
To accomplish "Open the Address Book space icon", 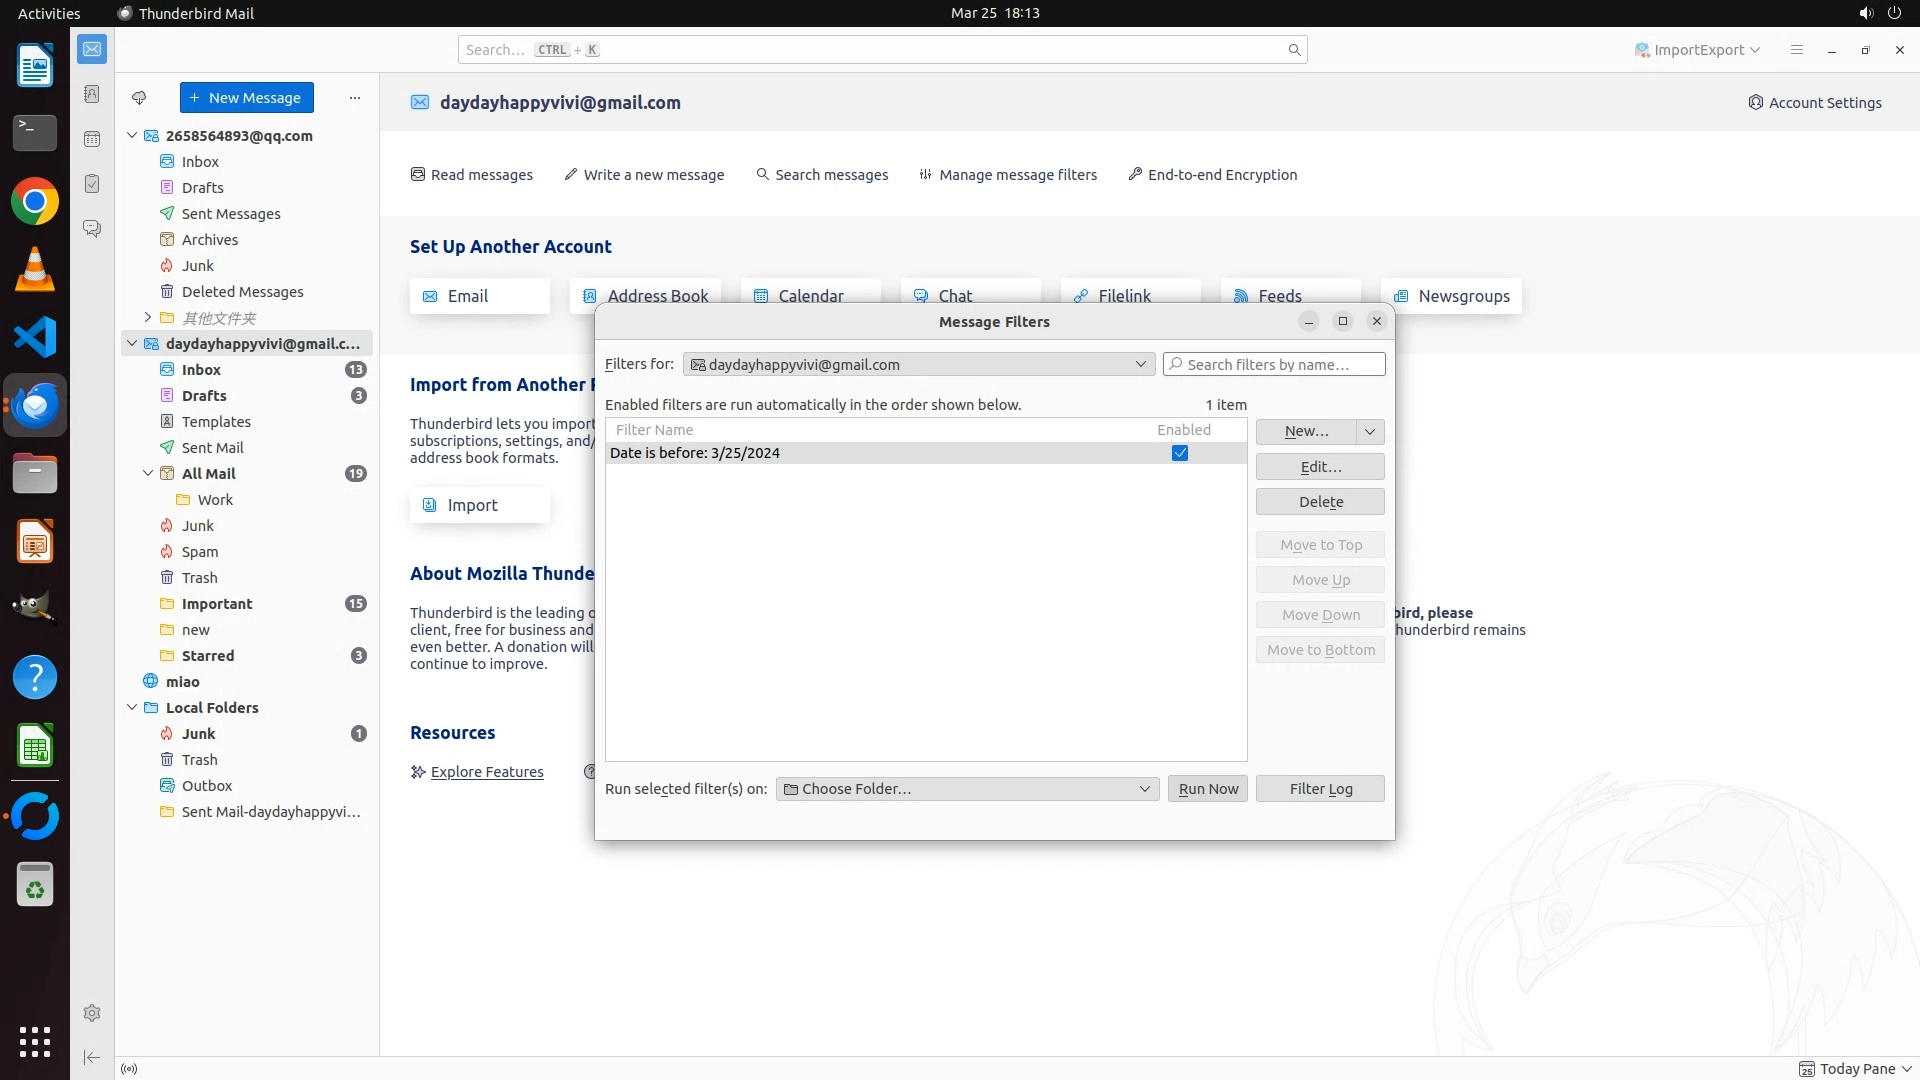I will (x=92, y=94).
